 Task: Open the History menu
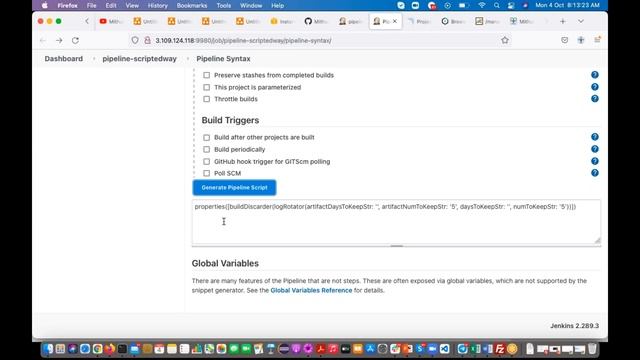click(158, 5)
